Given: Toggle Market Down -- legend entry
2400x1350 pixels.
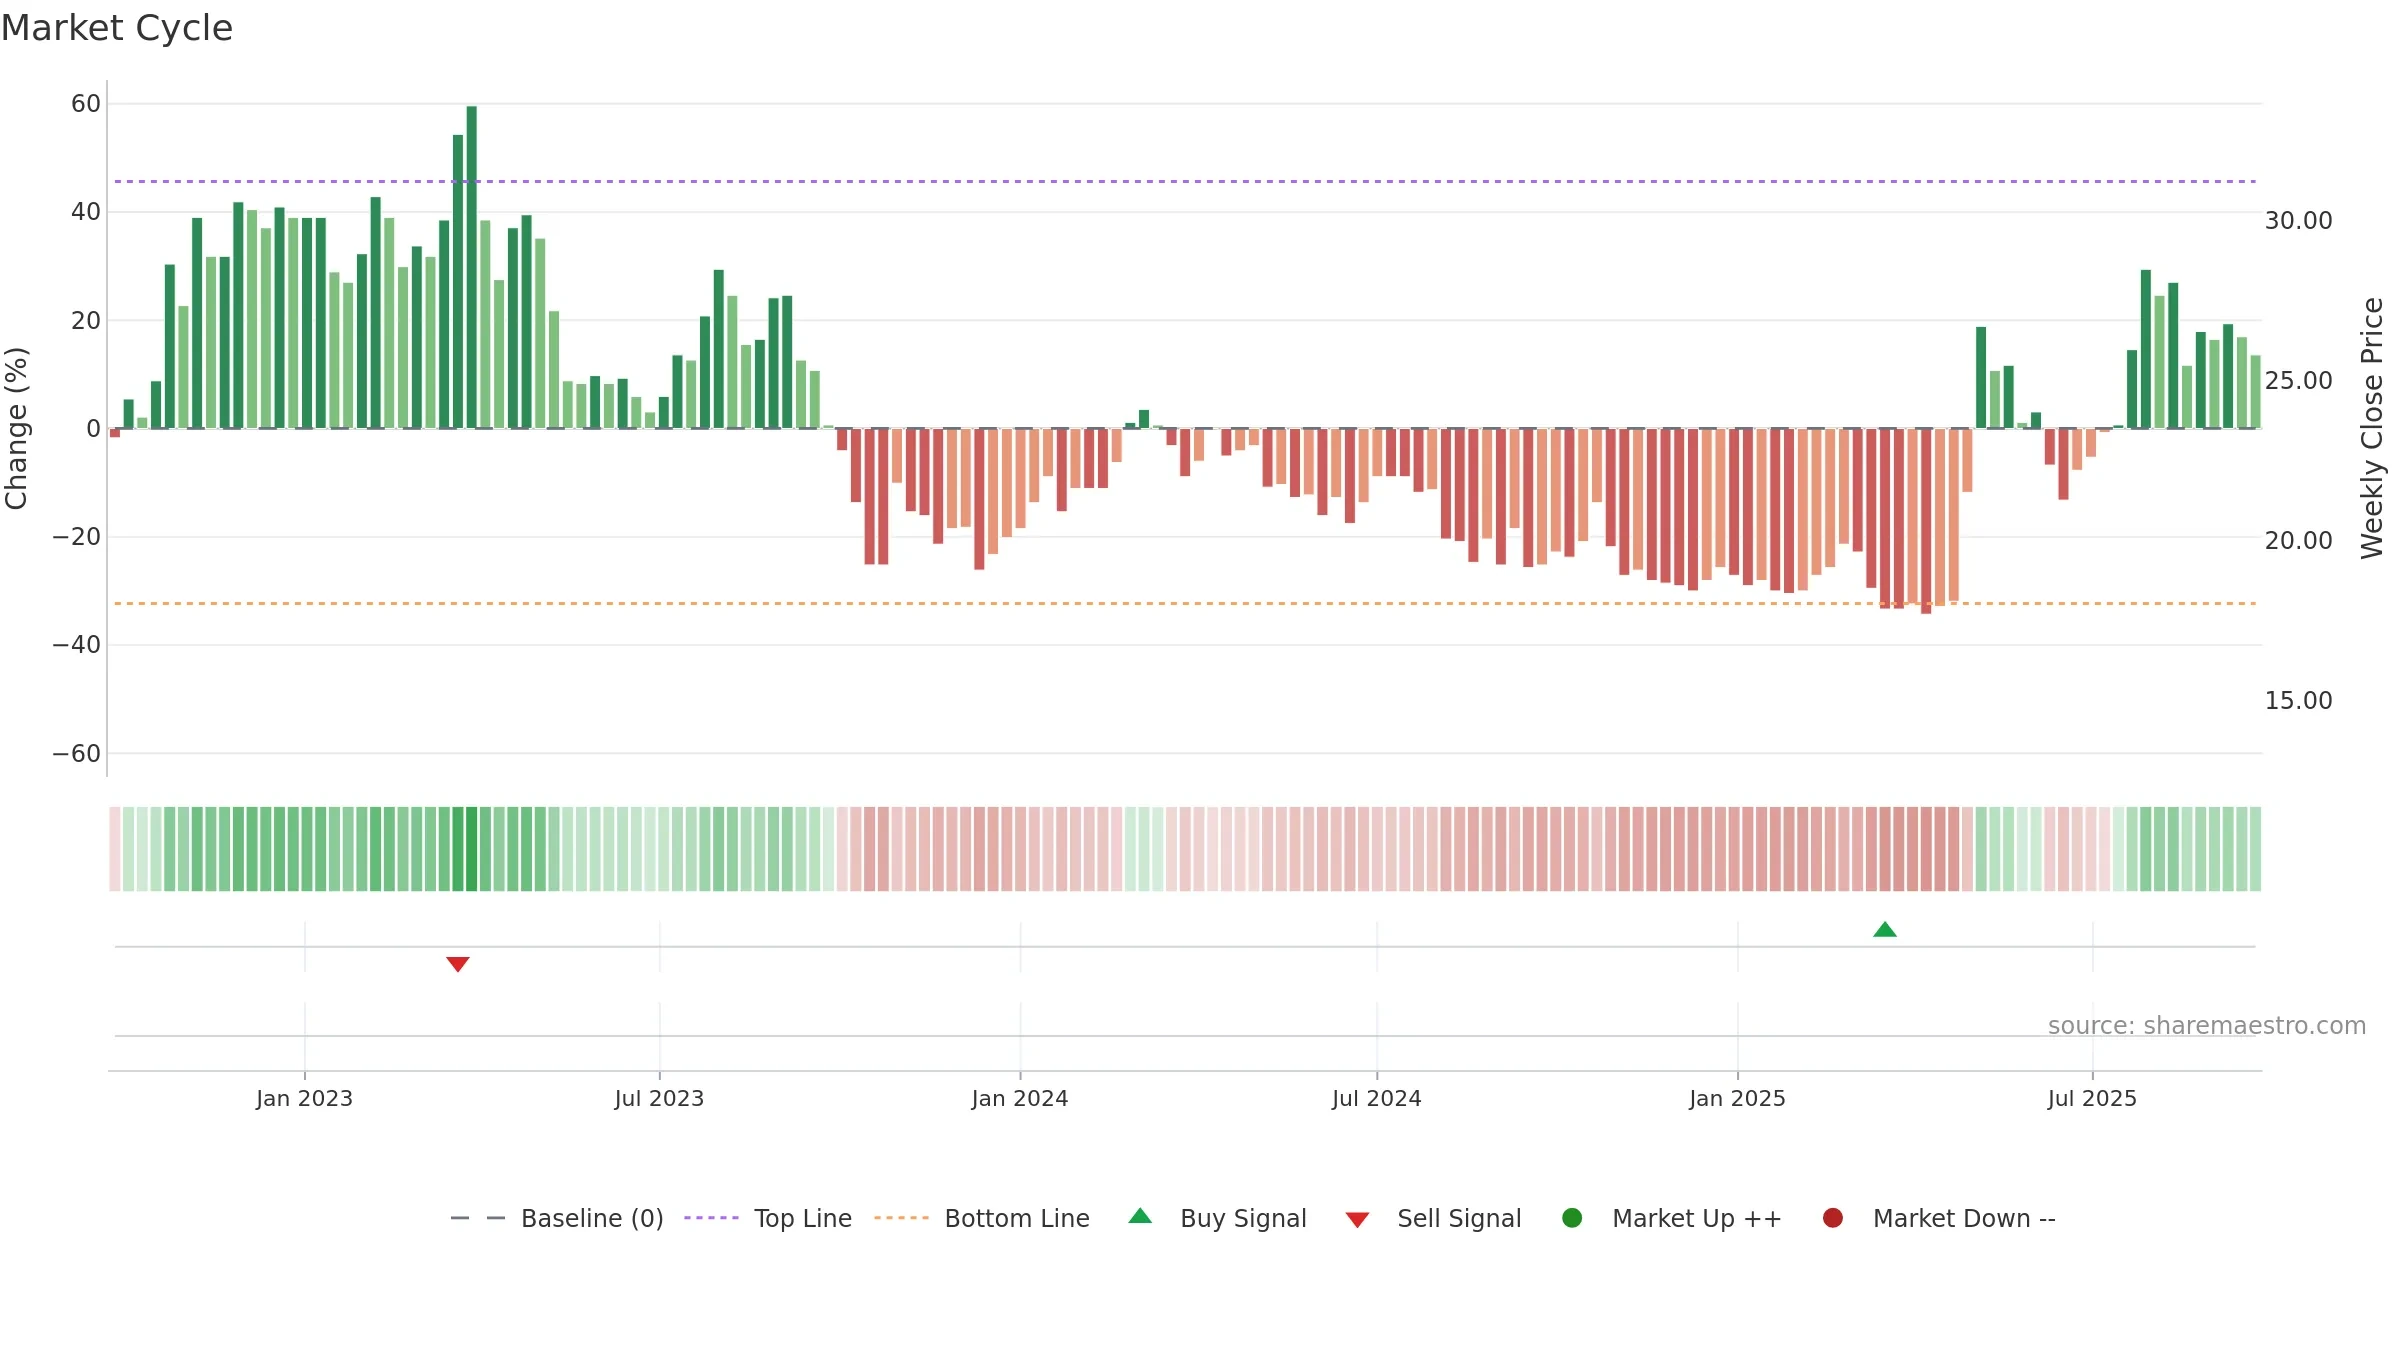Looking at the screenshot, I should click(1939, 1218).
